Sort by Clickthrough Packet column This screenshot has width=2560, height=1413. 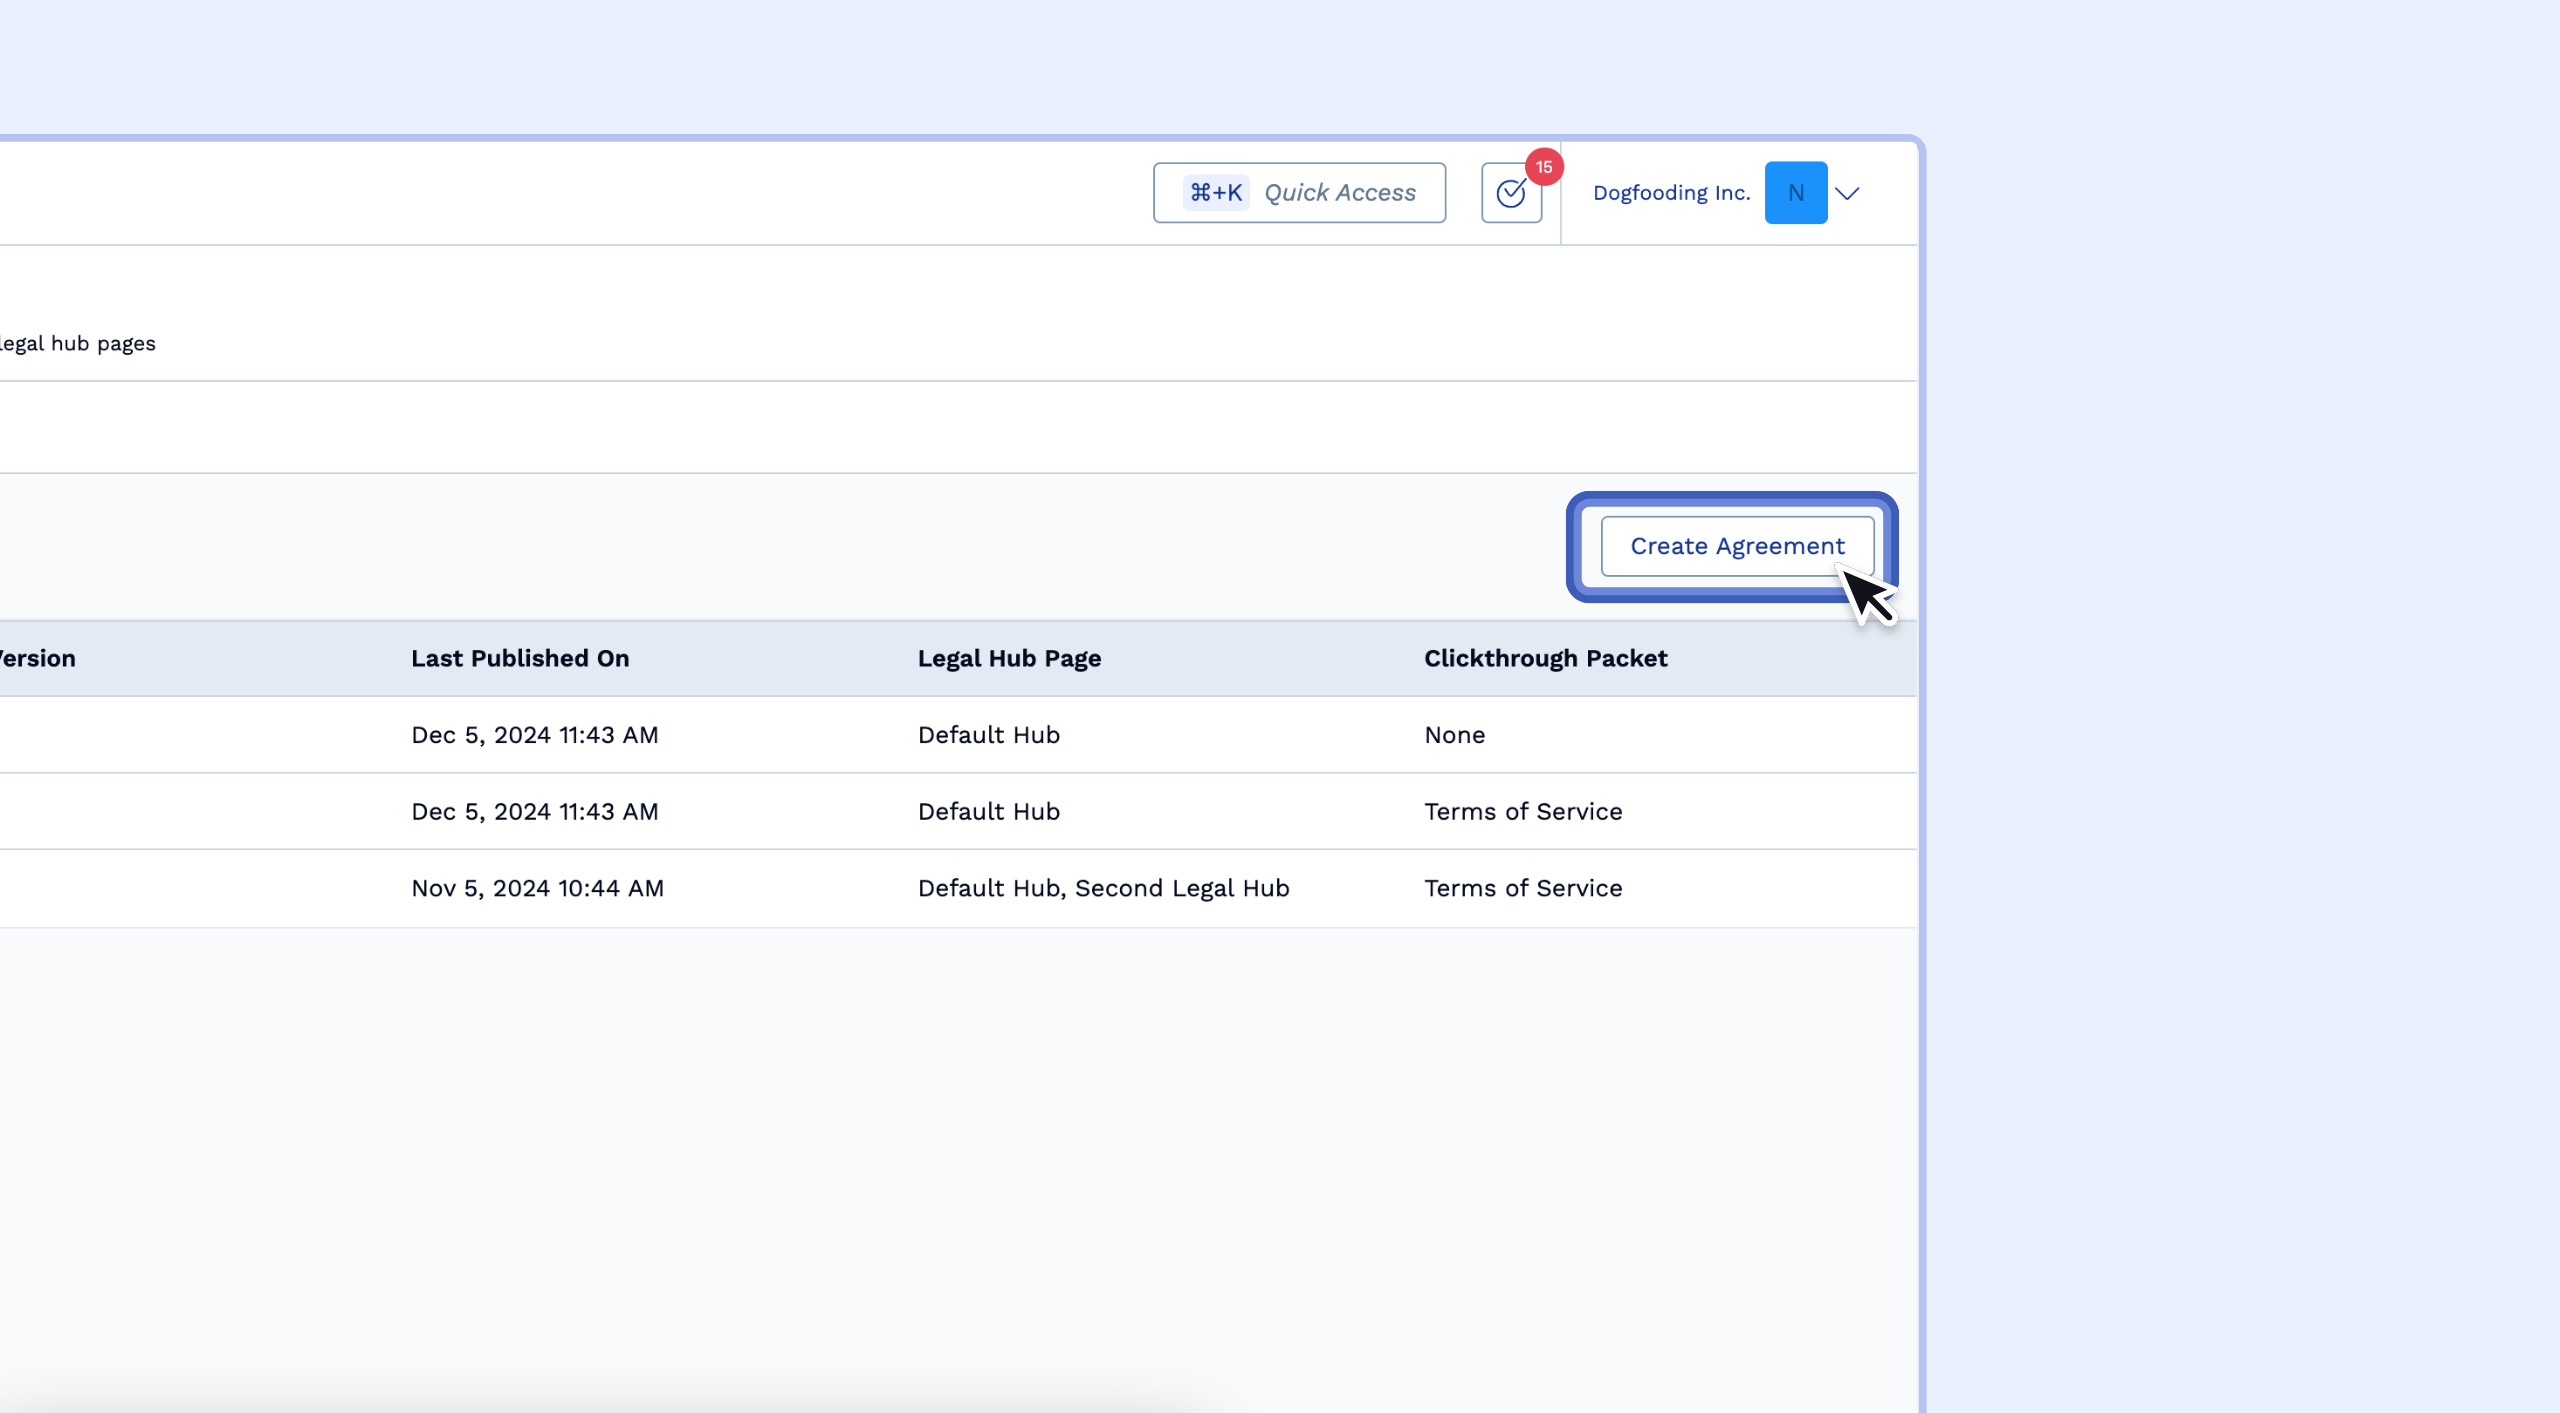pyautogui.click(x=1545, y=658)
